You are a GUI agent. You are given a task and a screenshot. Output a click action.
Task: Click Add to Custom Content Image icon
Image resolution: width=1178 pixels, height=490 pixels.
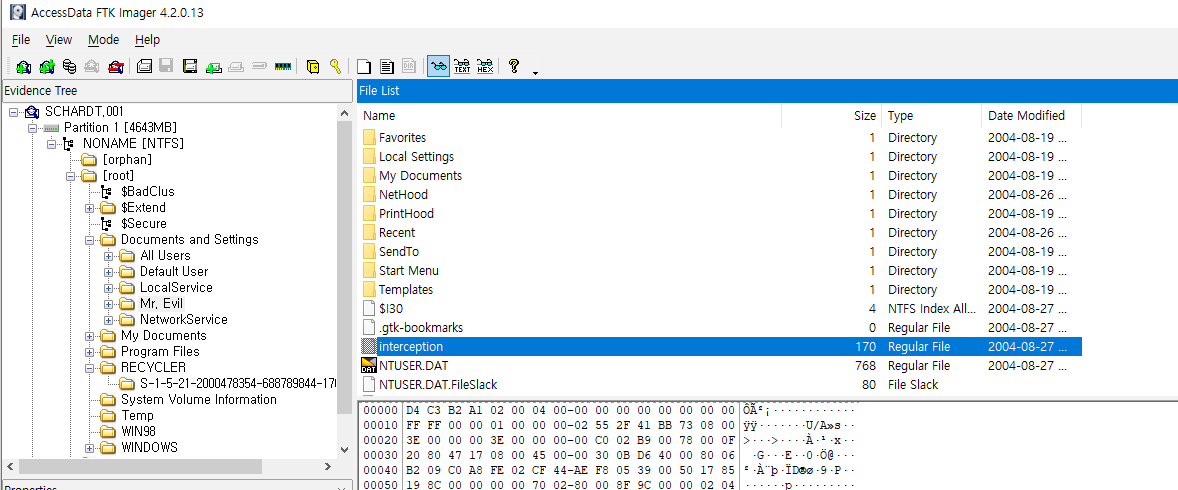pyautogui.click(x=213, y=66)
